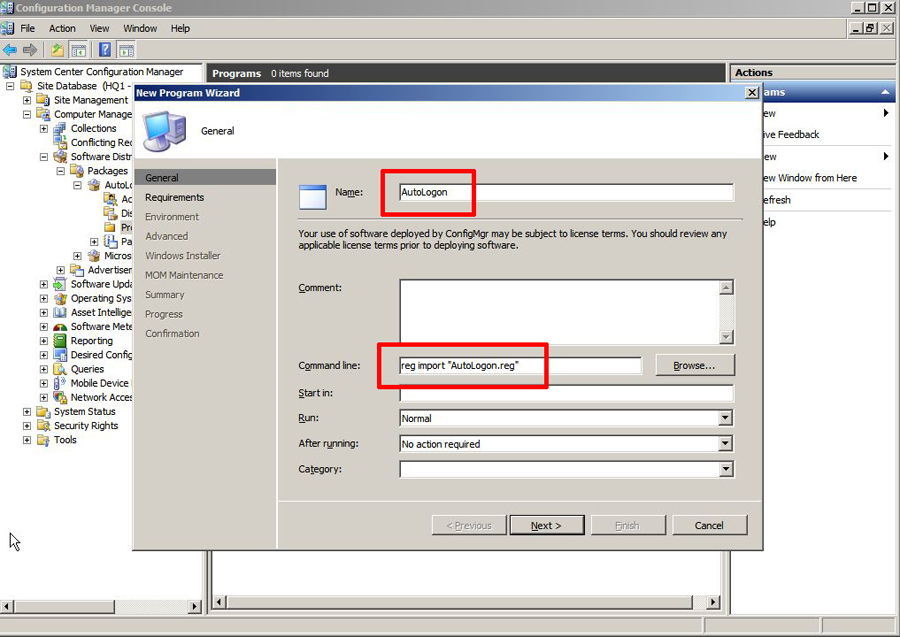Screen dimensions: 900x637
Task: Click results pane horizontal scrollbar left arrow
Action: (219, 602)
